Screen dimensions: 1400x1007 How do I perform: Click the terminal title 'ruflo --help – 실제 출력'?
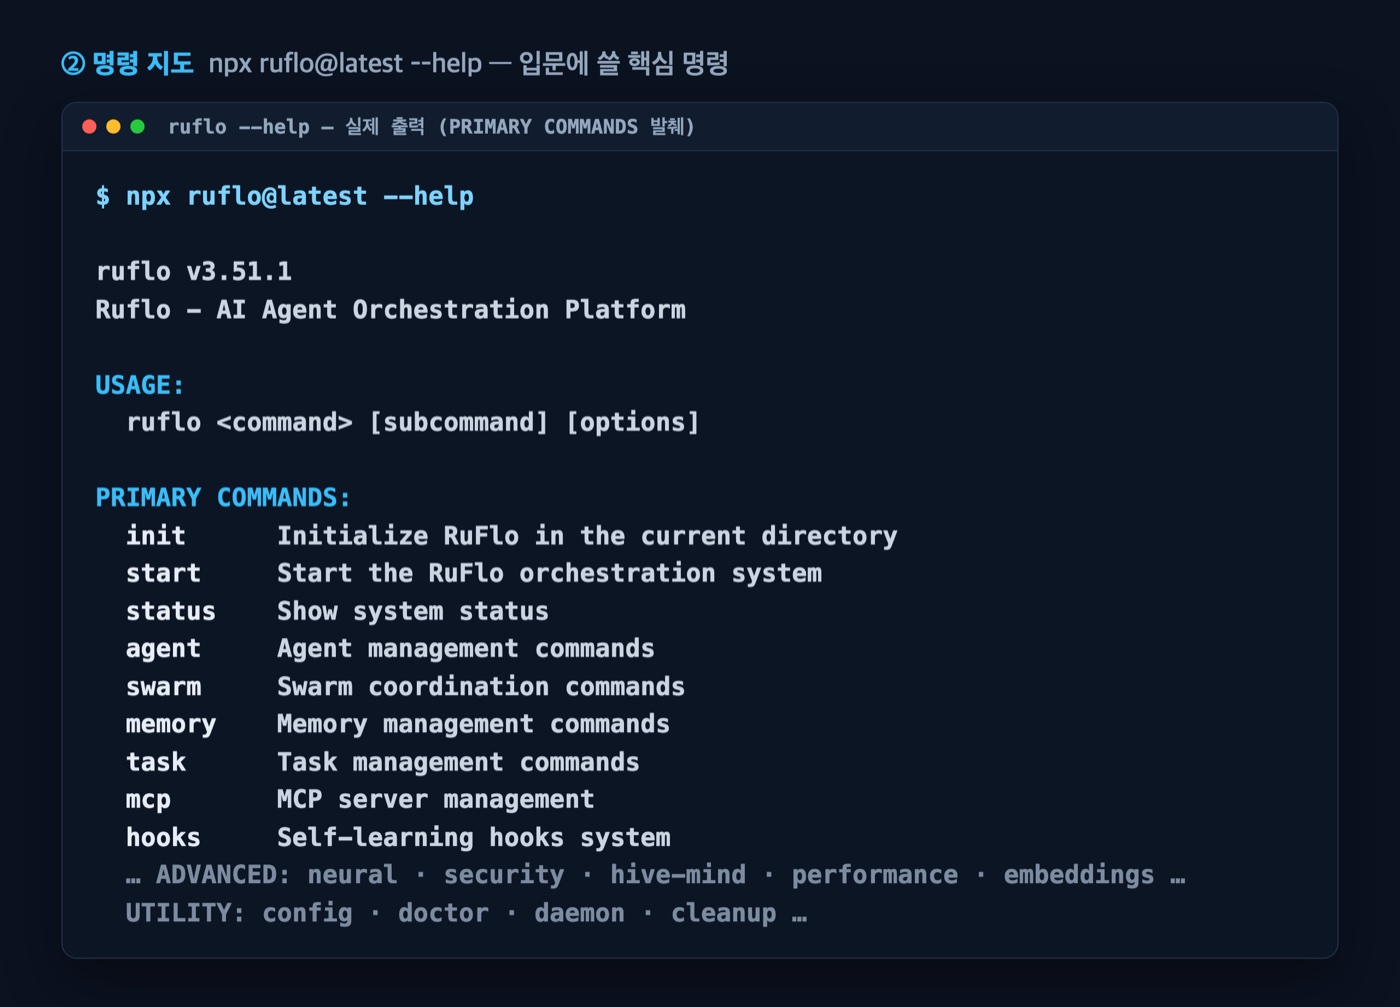[297, 126]
